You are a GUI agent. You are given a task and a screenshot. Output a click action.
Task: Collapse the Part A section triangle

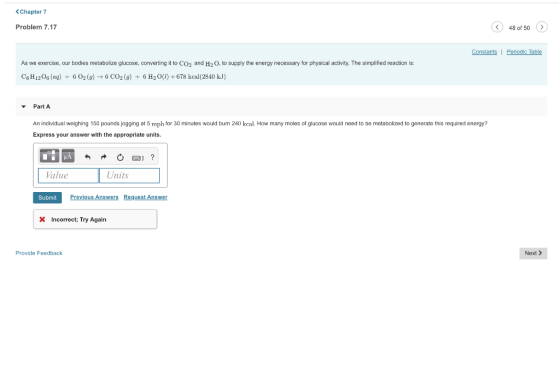[24, 106]
